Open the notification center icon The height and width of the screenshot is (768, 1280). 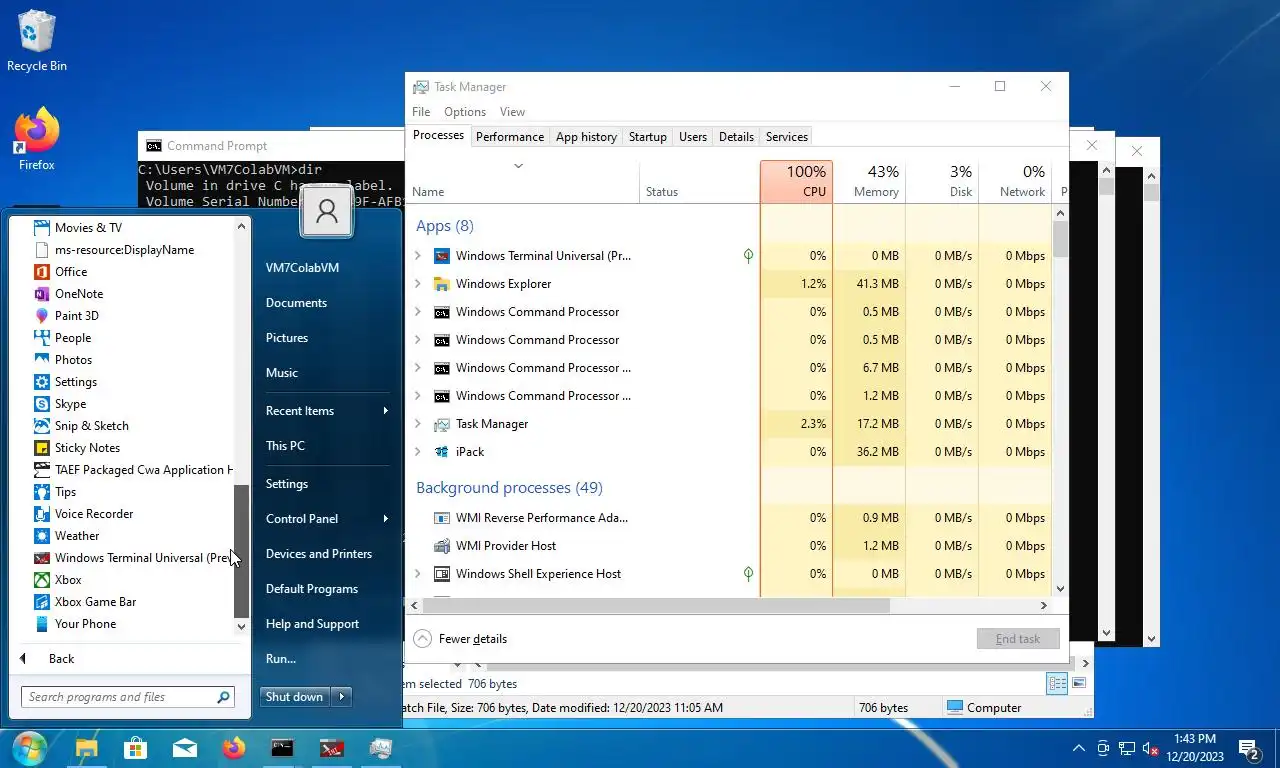click(x=1248, y=748)
